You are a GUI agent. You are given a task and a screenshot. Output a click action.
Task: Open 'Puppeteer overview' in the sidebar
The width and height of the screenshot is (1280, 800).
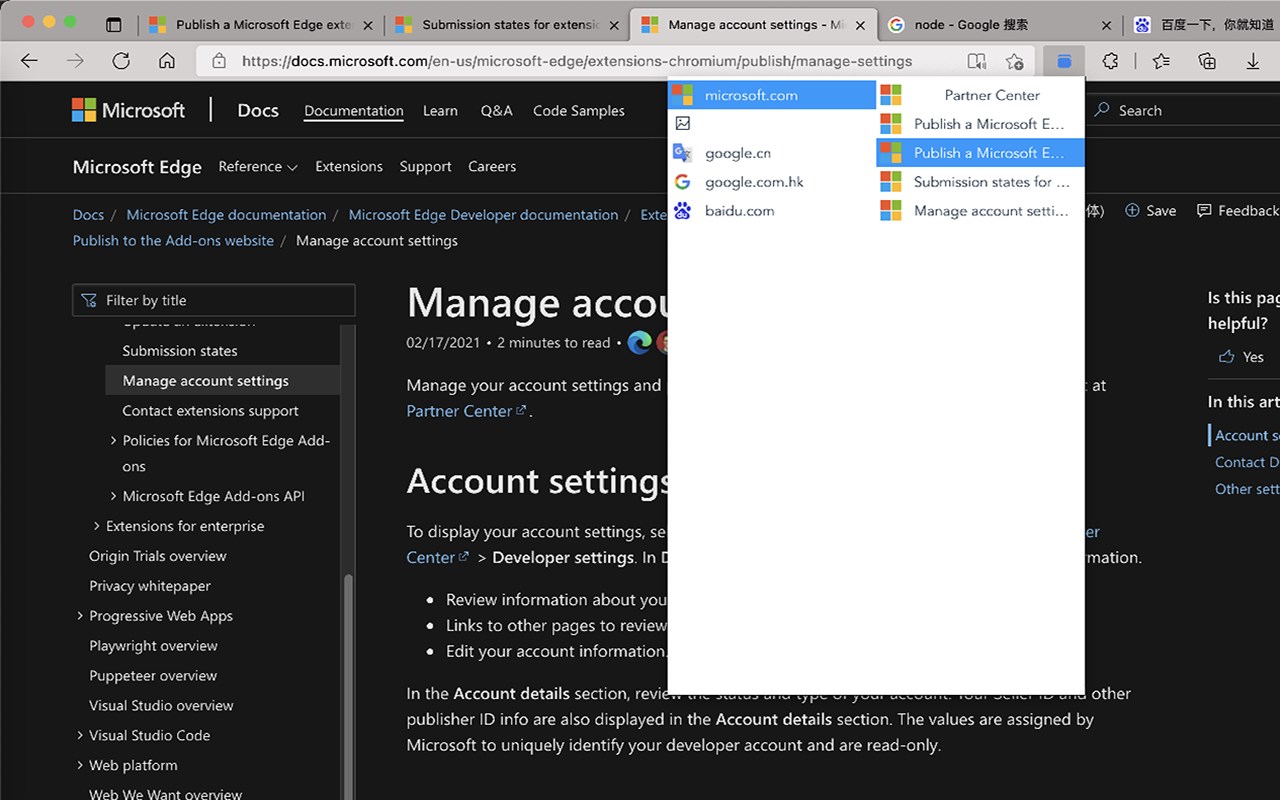(x=153, y=676)
